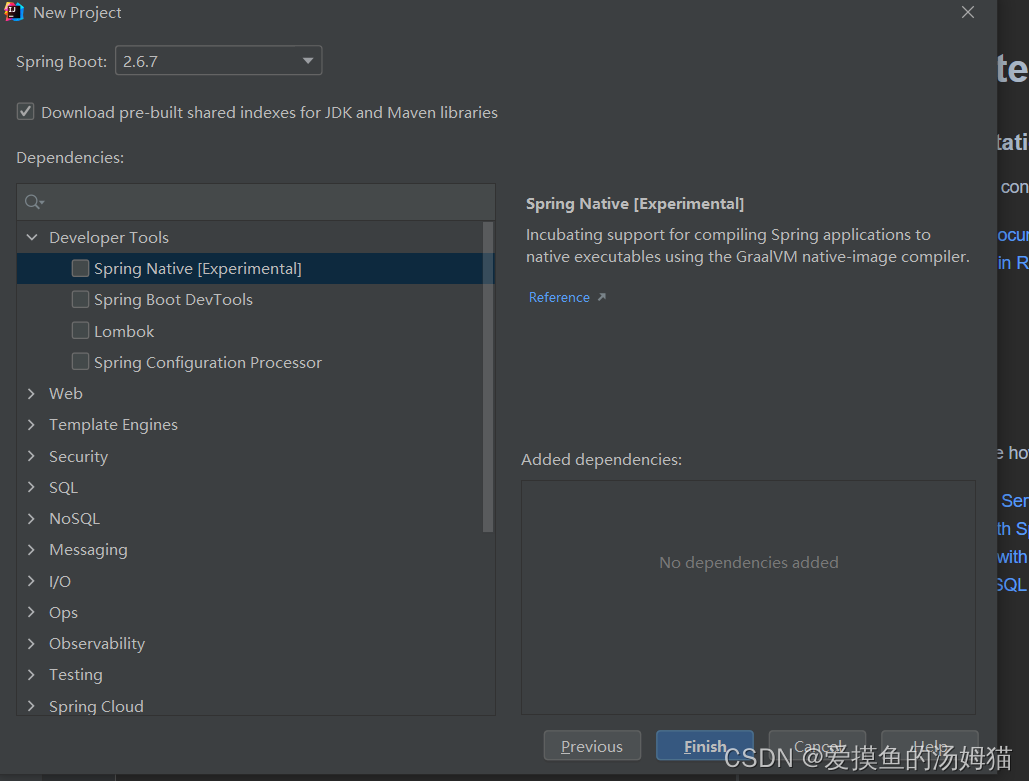Expand the Spring Cloud category
Screen dimensions: 1029x781
point(32,706)
